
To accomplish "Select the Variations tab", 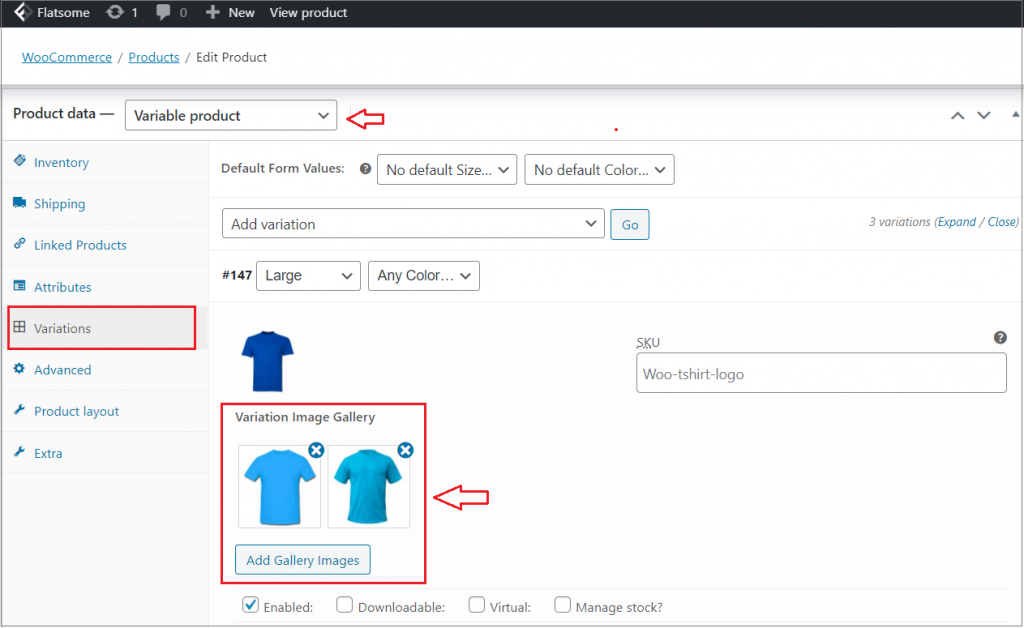I will 105,328.
